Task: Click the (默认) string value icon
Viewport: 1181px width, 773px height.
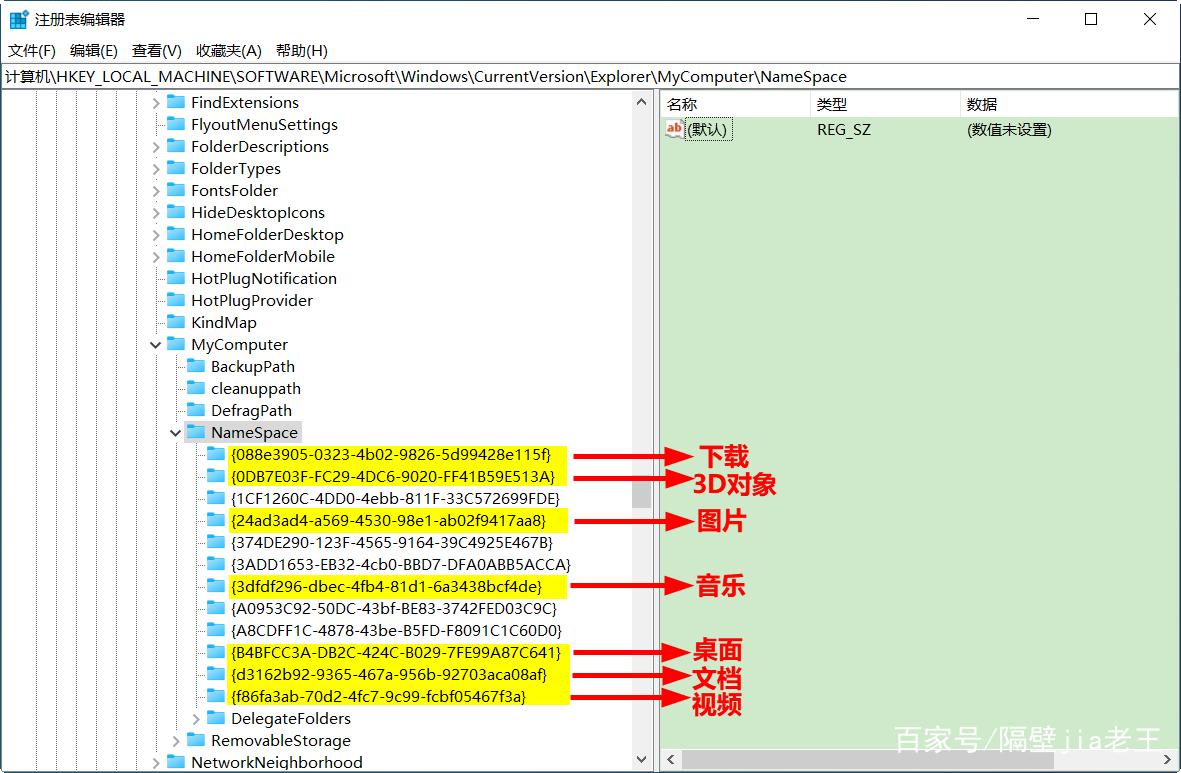Action: (674, 129)
